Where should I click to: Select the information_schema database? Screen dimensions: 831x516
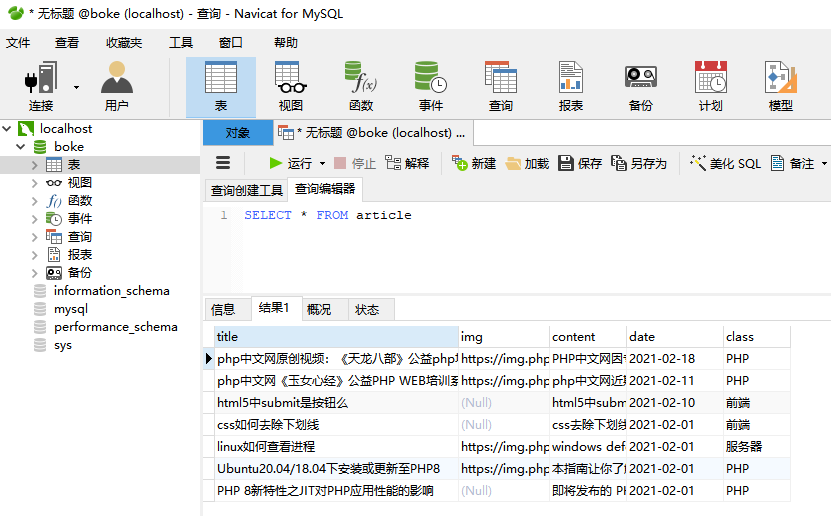coord(111,291)
